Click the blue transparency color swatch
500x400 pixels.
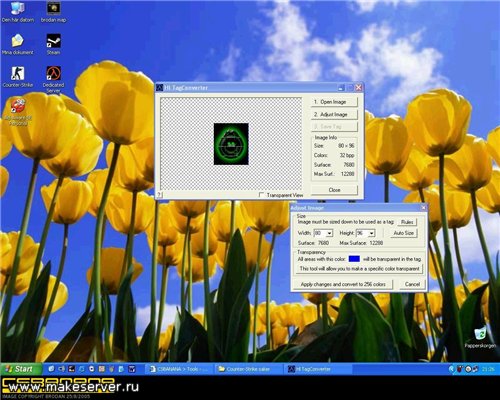(x=354, y=259)
